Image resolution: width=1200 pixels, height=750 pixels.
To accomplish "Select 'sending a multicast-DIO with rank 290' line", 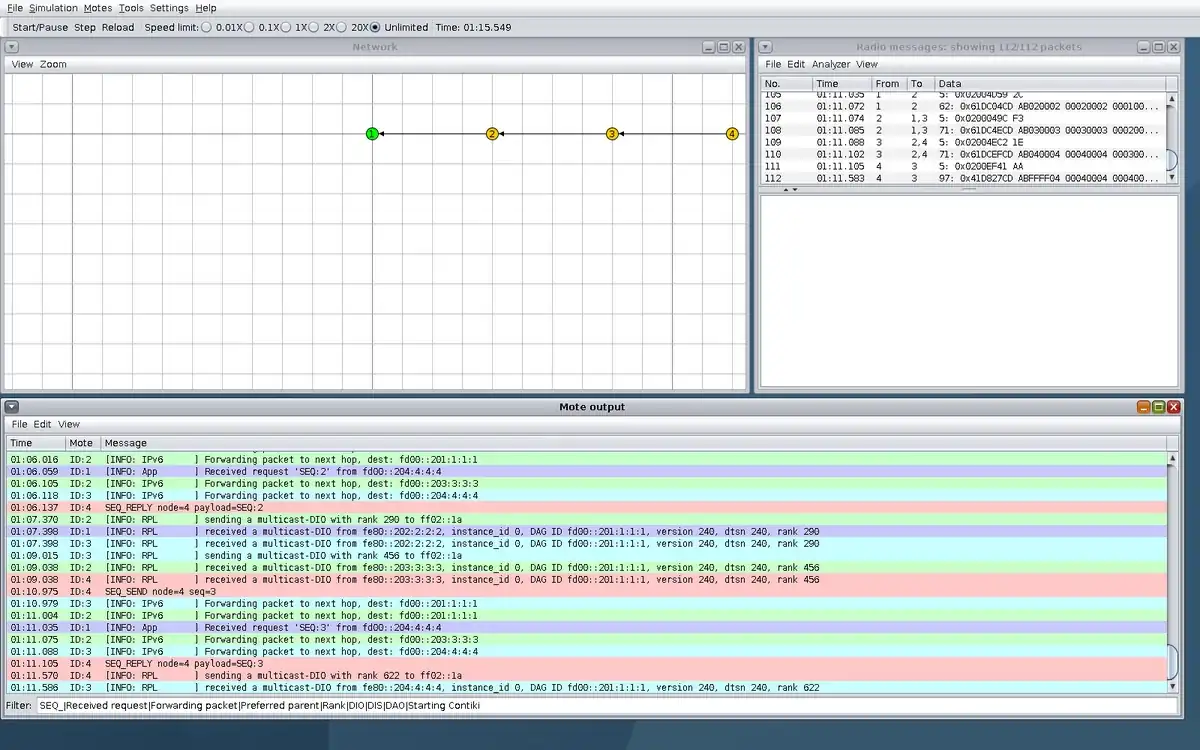I will (587, 520).
